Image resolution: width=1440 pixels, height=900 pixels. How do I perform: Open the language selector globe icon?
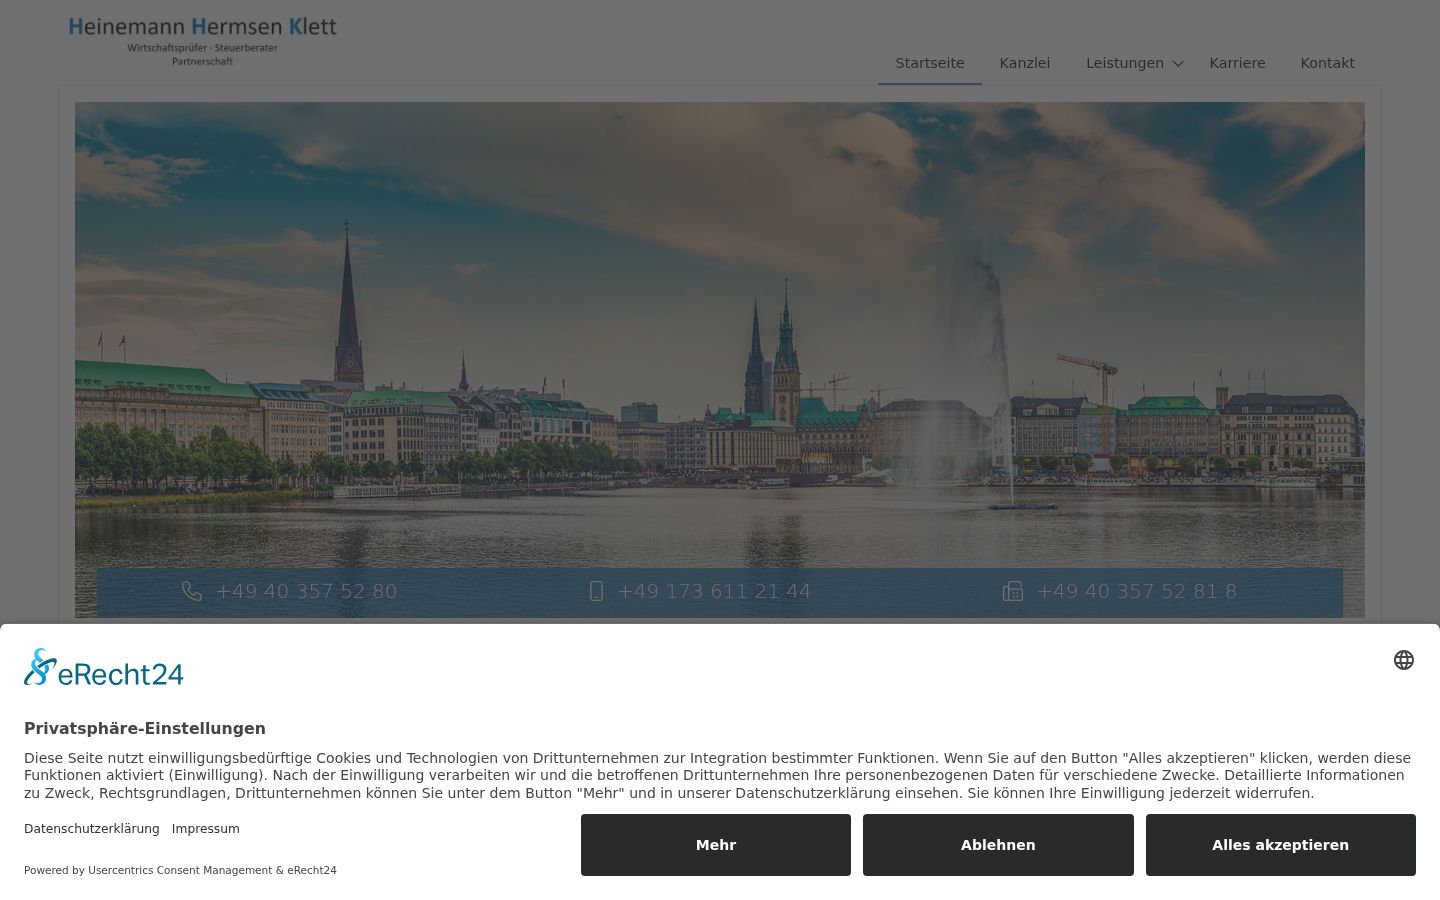click(x=1404, y=660)
